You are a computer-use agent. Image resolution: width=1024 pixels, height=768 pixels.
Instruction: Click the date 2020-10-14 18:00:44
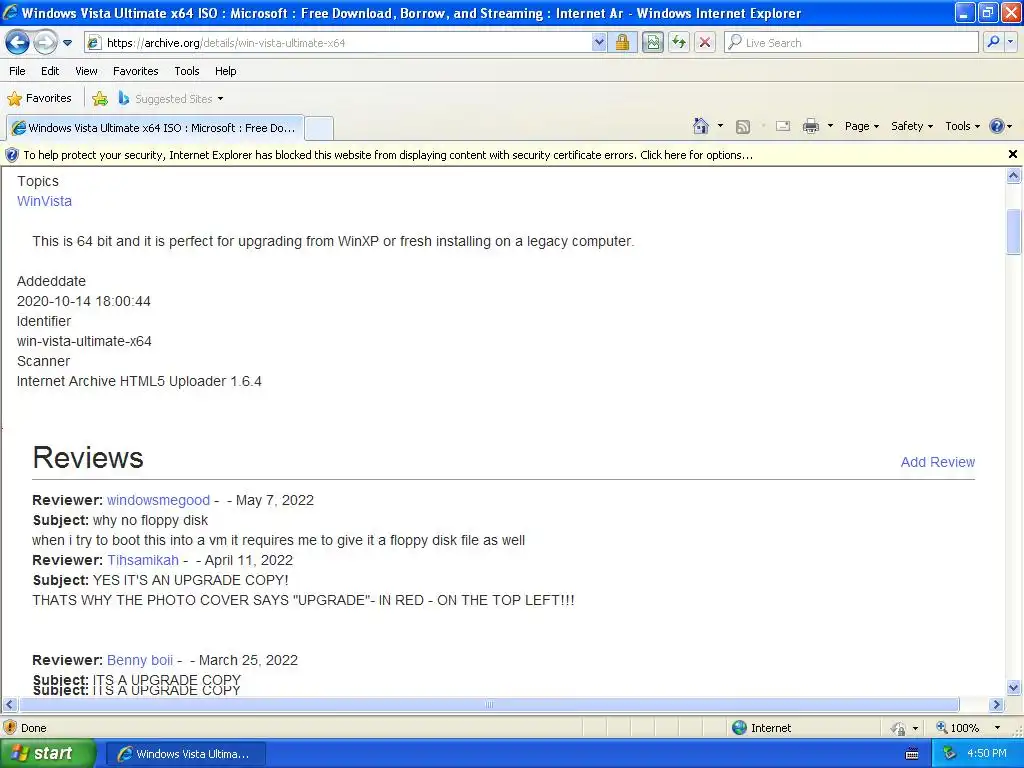coord(84,301)
